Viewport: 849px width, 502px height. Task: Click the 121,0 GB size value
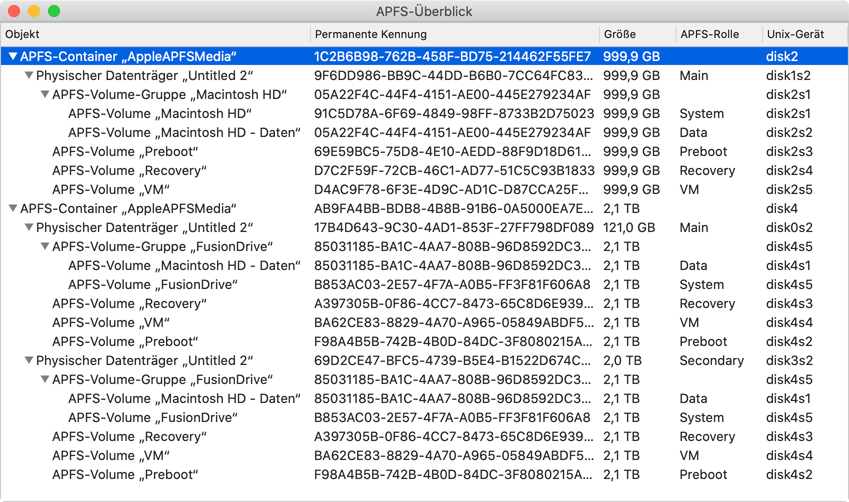pyautogui.click(x=629, y=227)
